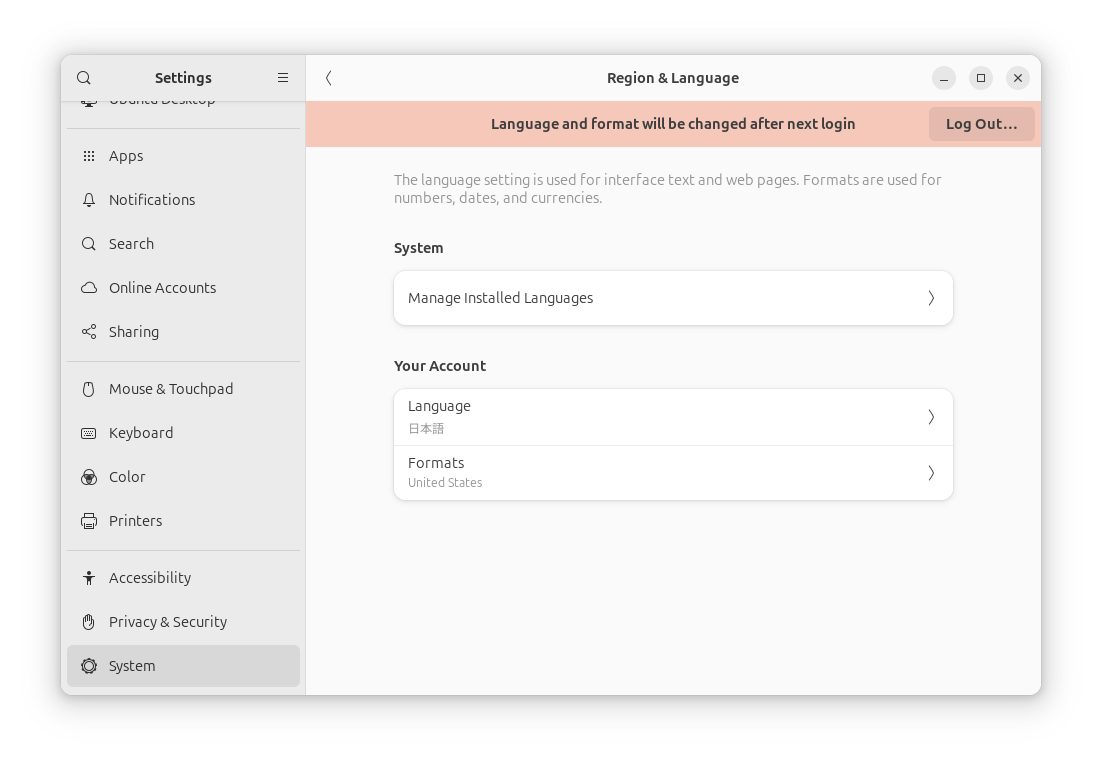
Task: Click the Online Accounts cloud icon
Action: 89,288
